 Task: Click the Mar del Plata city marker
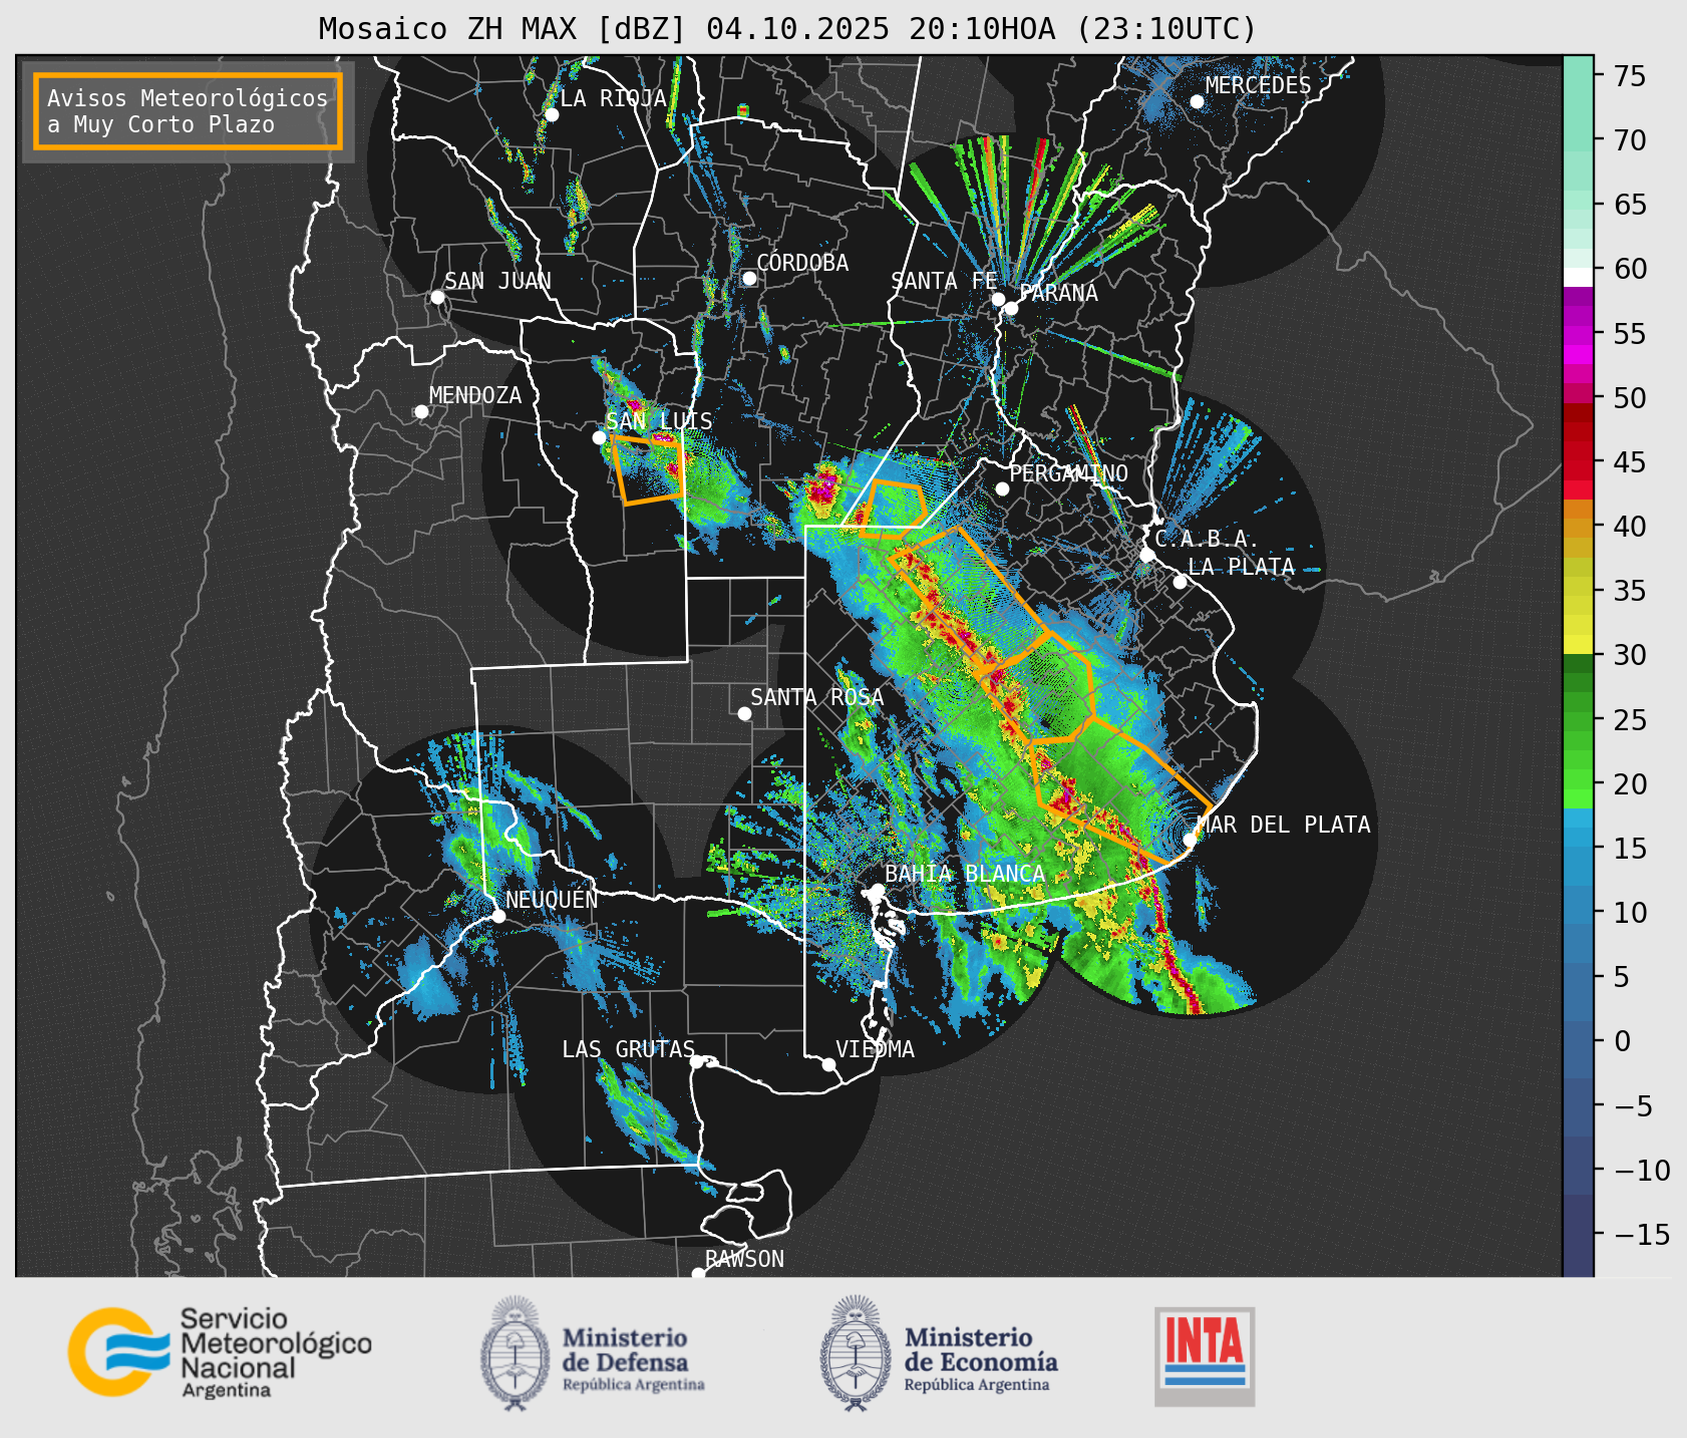1190,839
